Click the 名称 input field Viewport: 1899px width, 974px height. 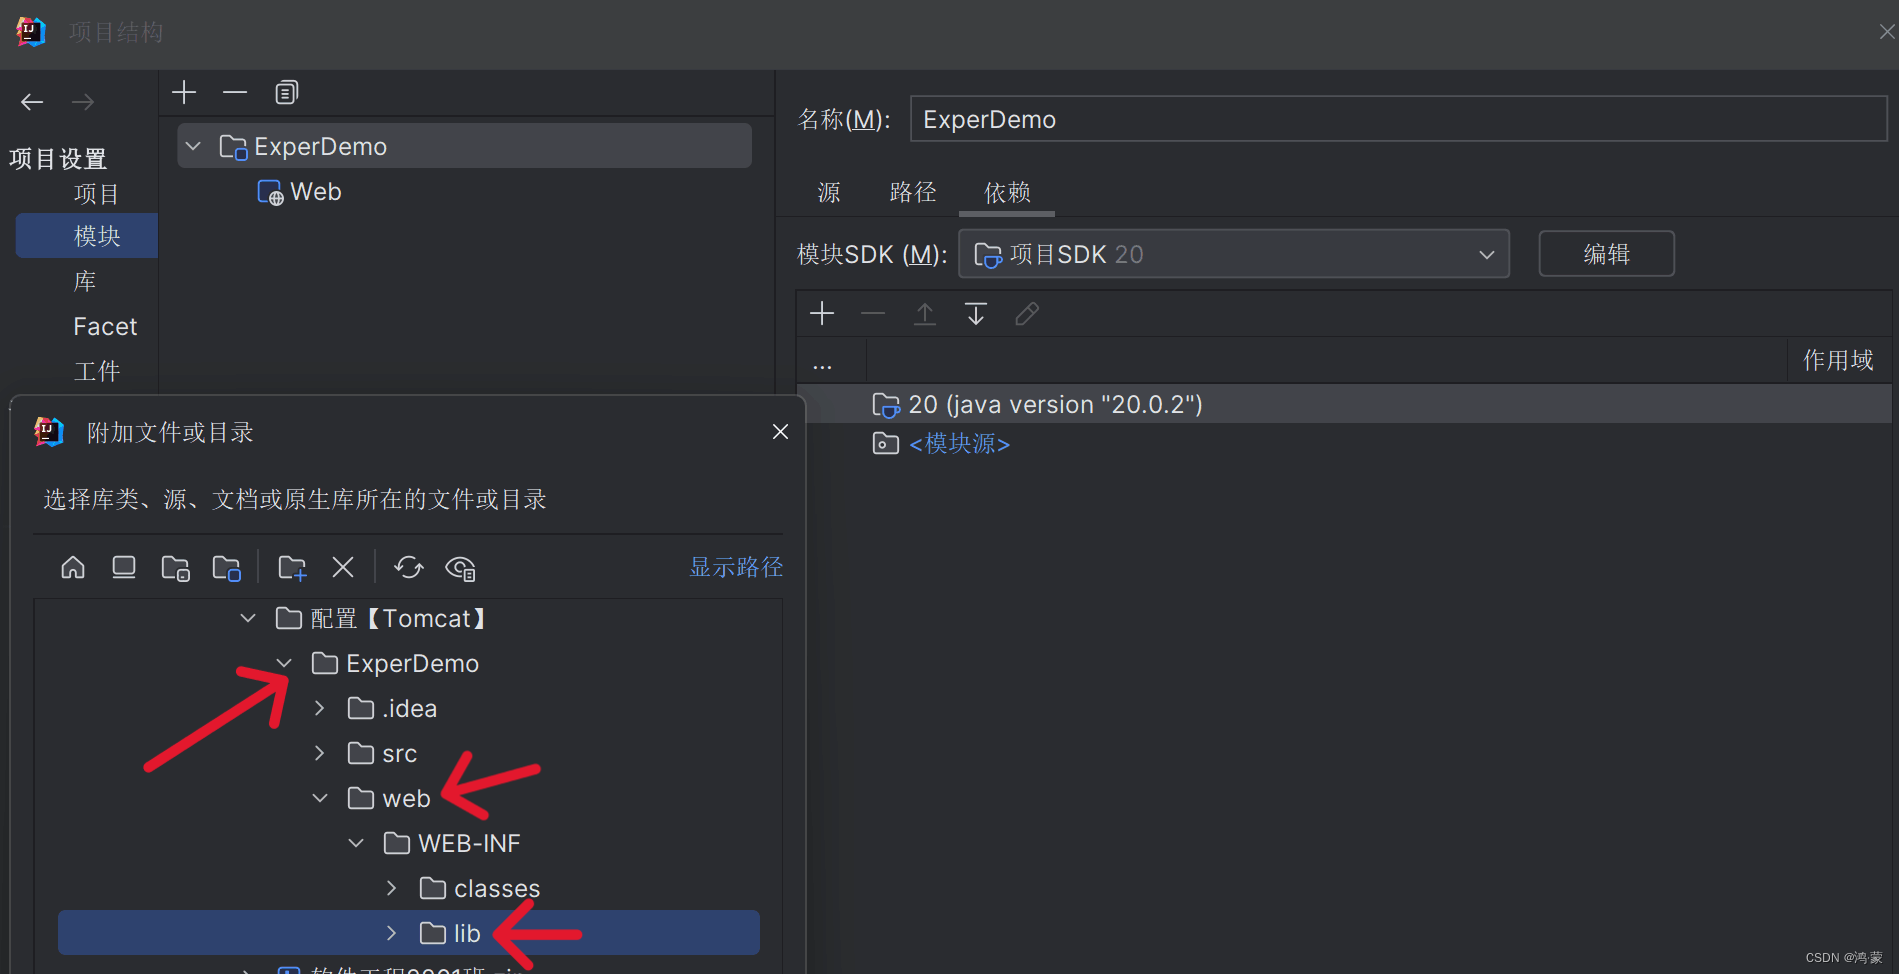(1398, 119)
